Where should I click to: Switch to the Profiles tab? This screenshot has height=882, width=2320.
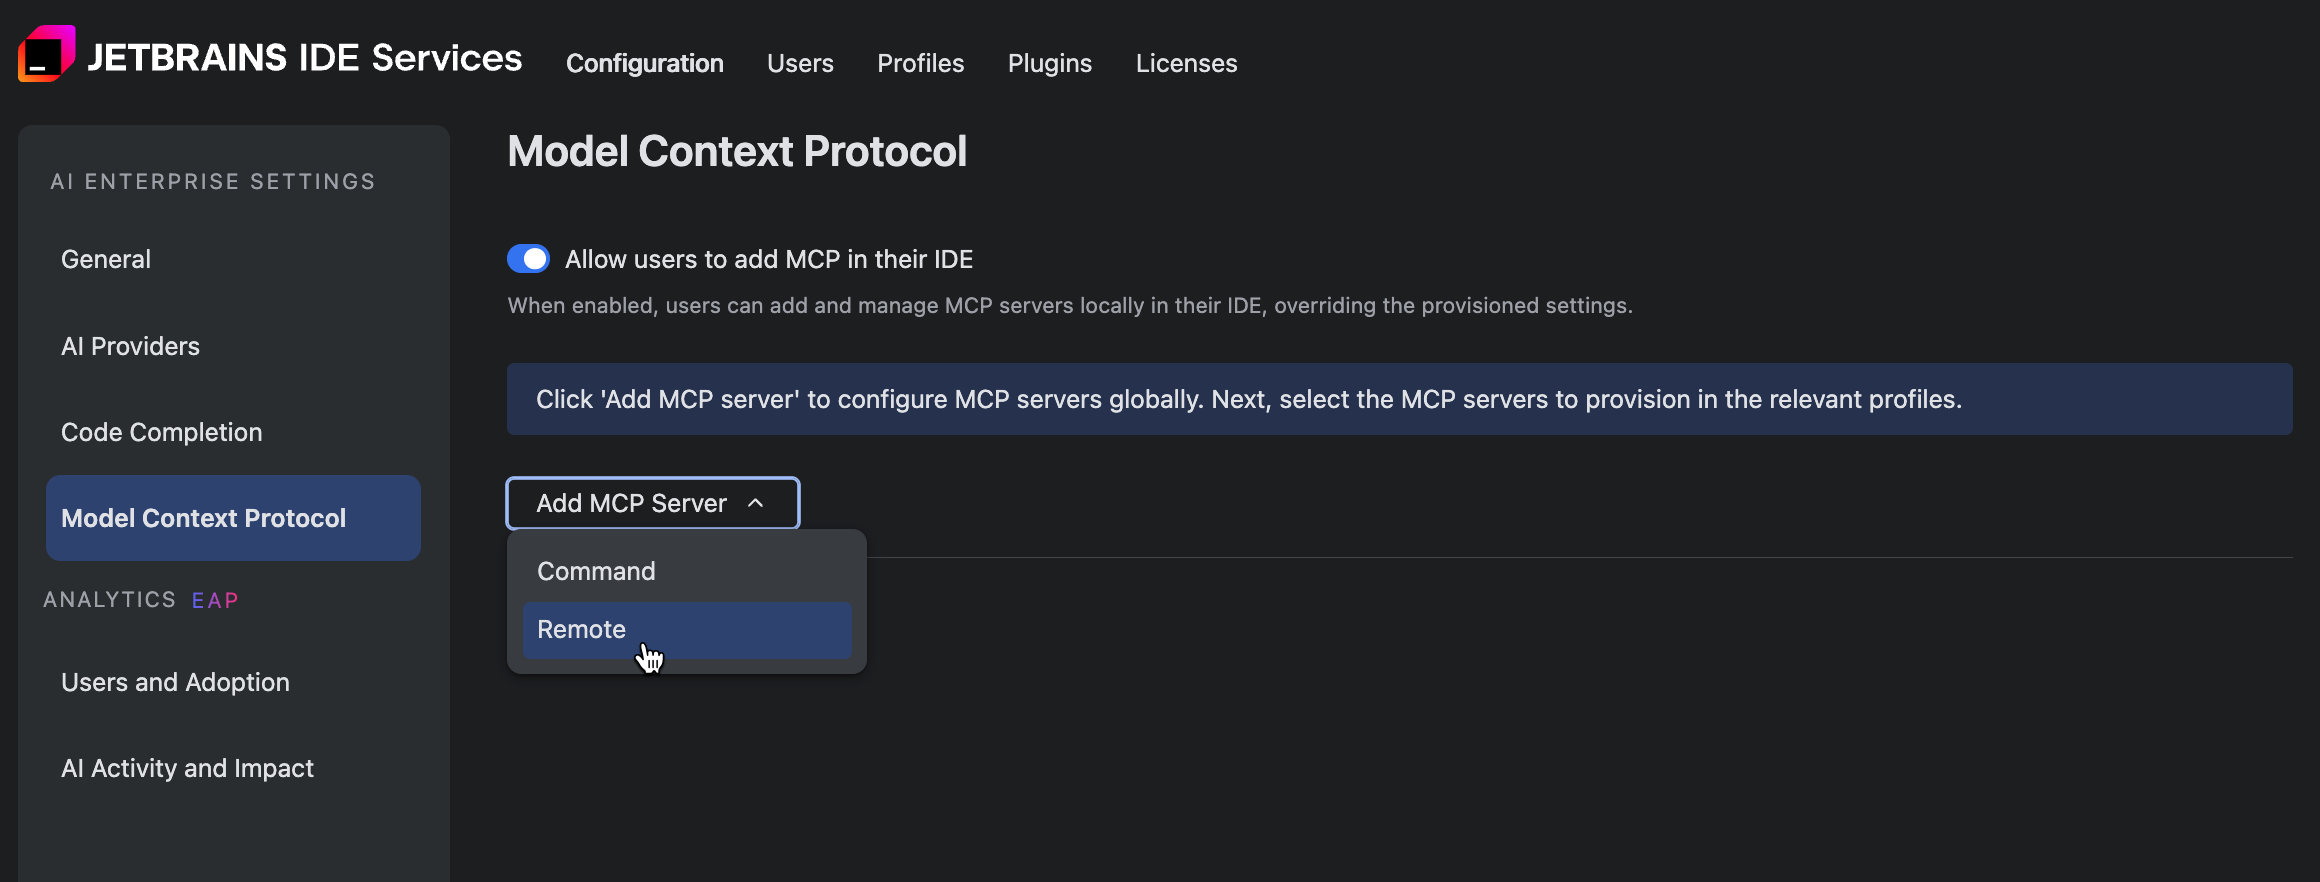click(x=921, y=63)
